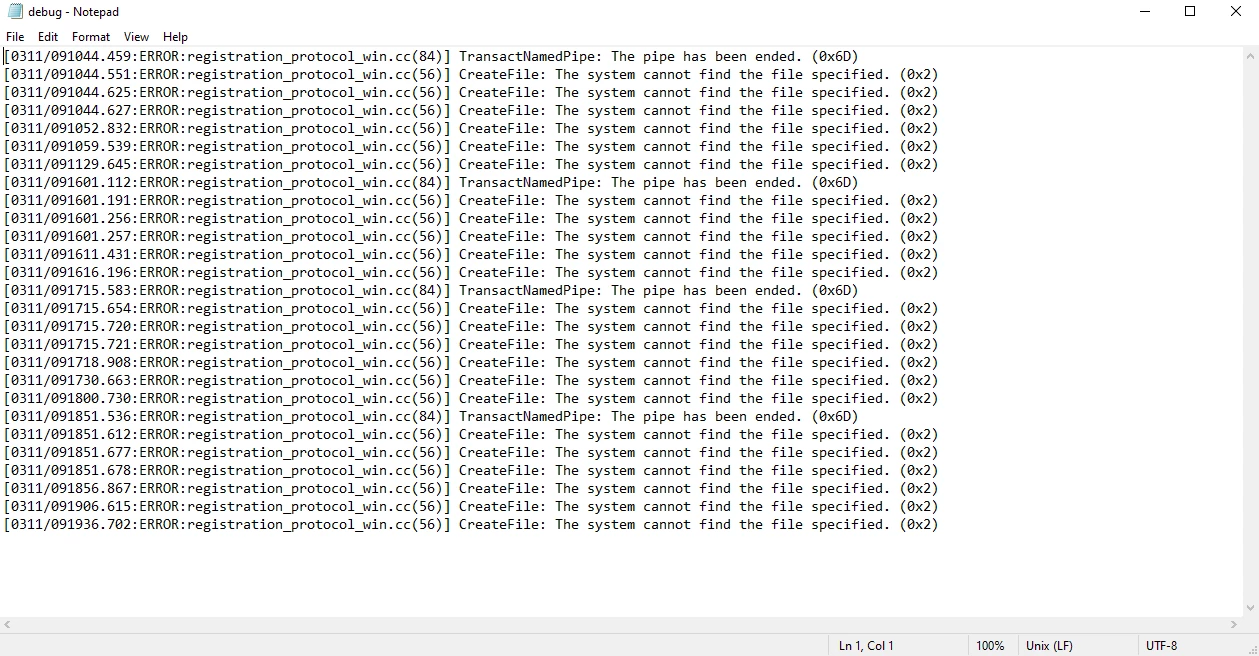Screen dimensions: 1259x656
Task: Close the debug Notepad window
Action: pyautogui.click(x=1236, y=12)
